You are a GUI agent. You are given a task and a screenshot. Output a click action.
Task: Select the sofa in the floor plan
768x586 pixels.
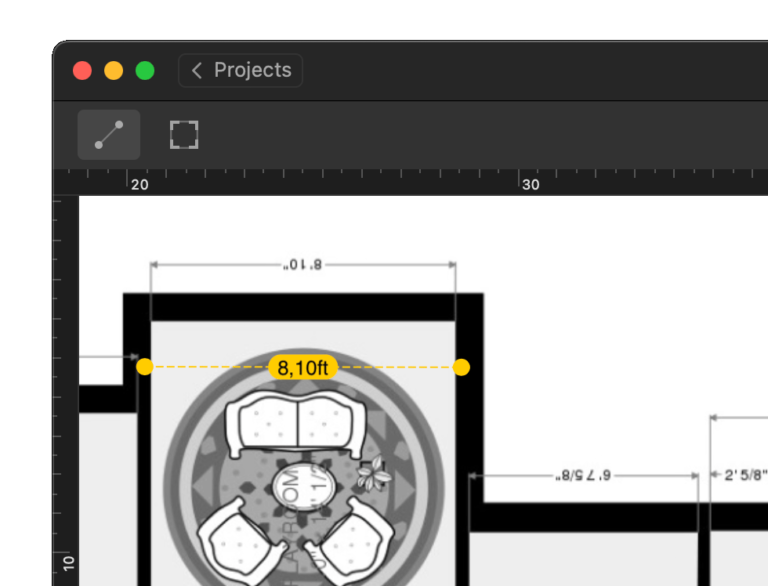point(295,422)
